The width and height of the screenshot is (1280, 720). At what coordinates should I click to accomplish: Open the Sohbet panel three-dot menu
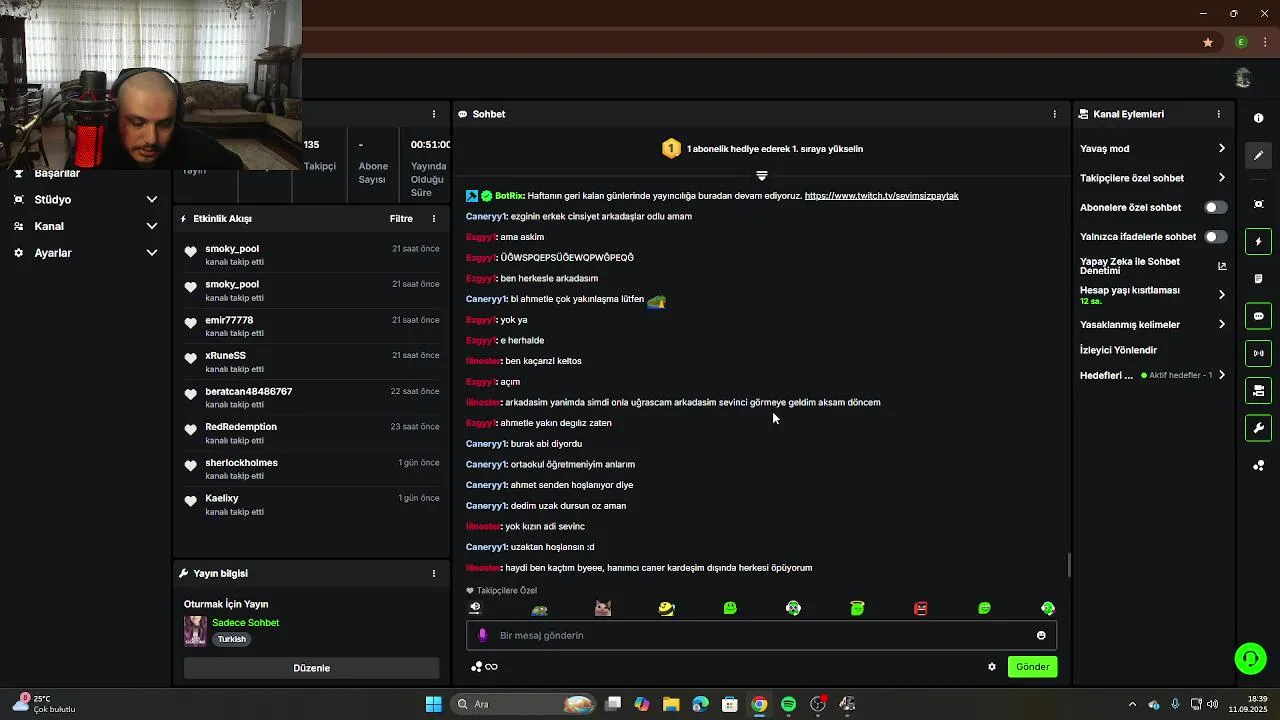tap(1054, 114)
